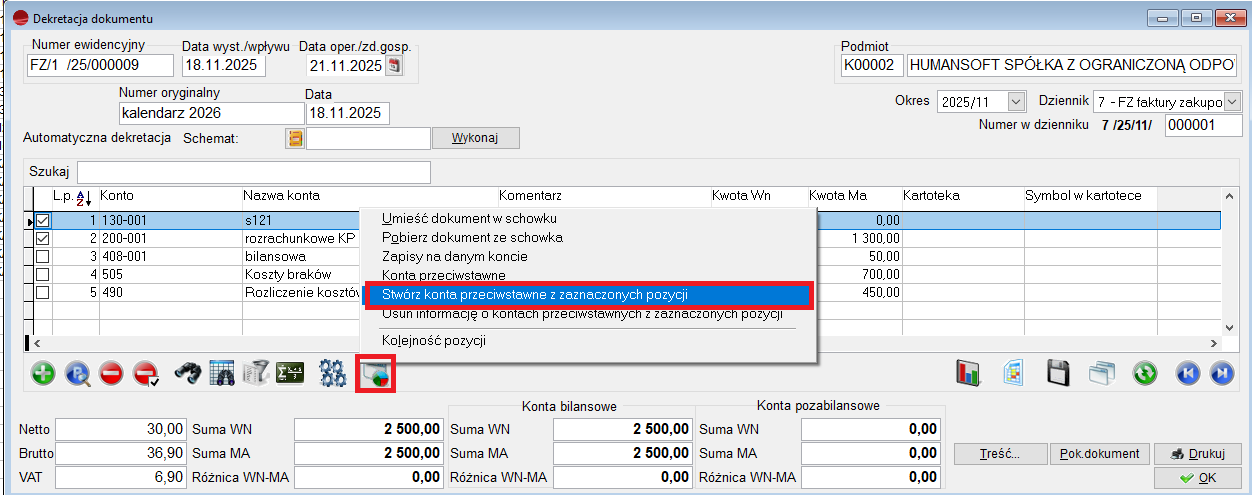The height and width of the screenshot is (495, 1252).
Task: Check the box for row 4 account 505
Action: 42,274
